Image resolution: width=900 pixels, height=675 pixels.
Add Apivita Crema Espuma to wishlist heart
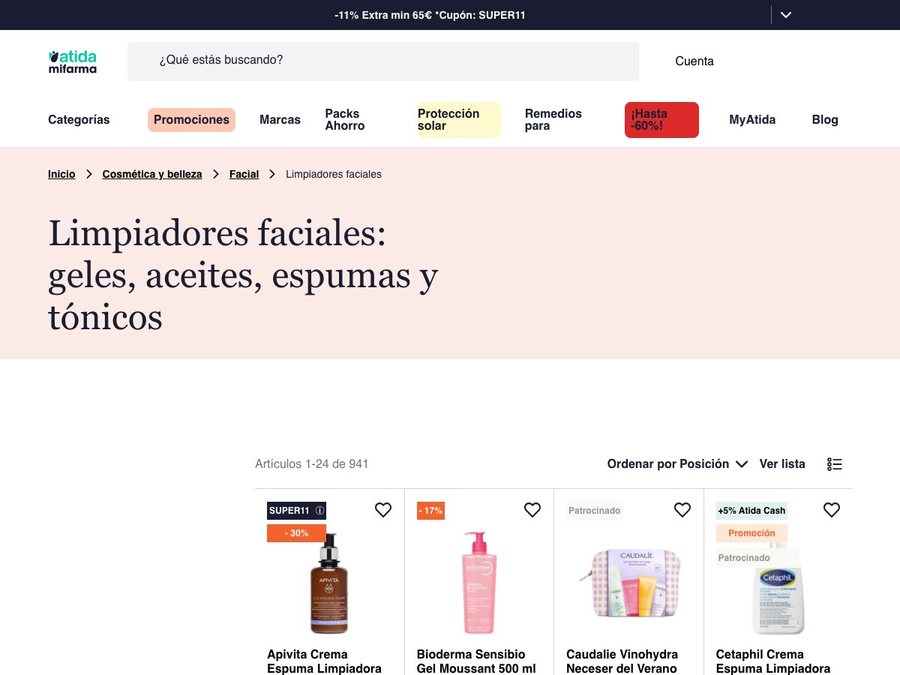pyautogui.click(x=383, y=510)
